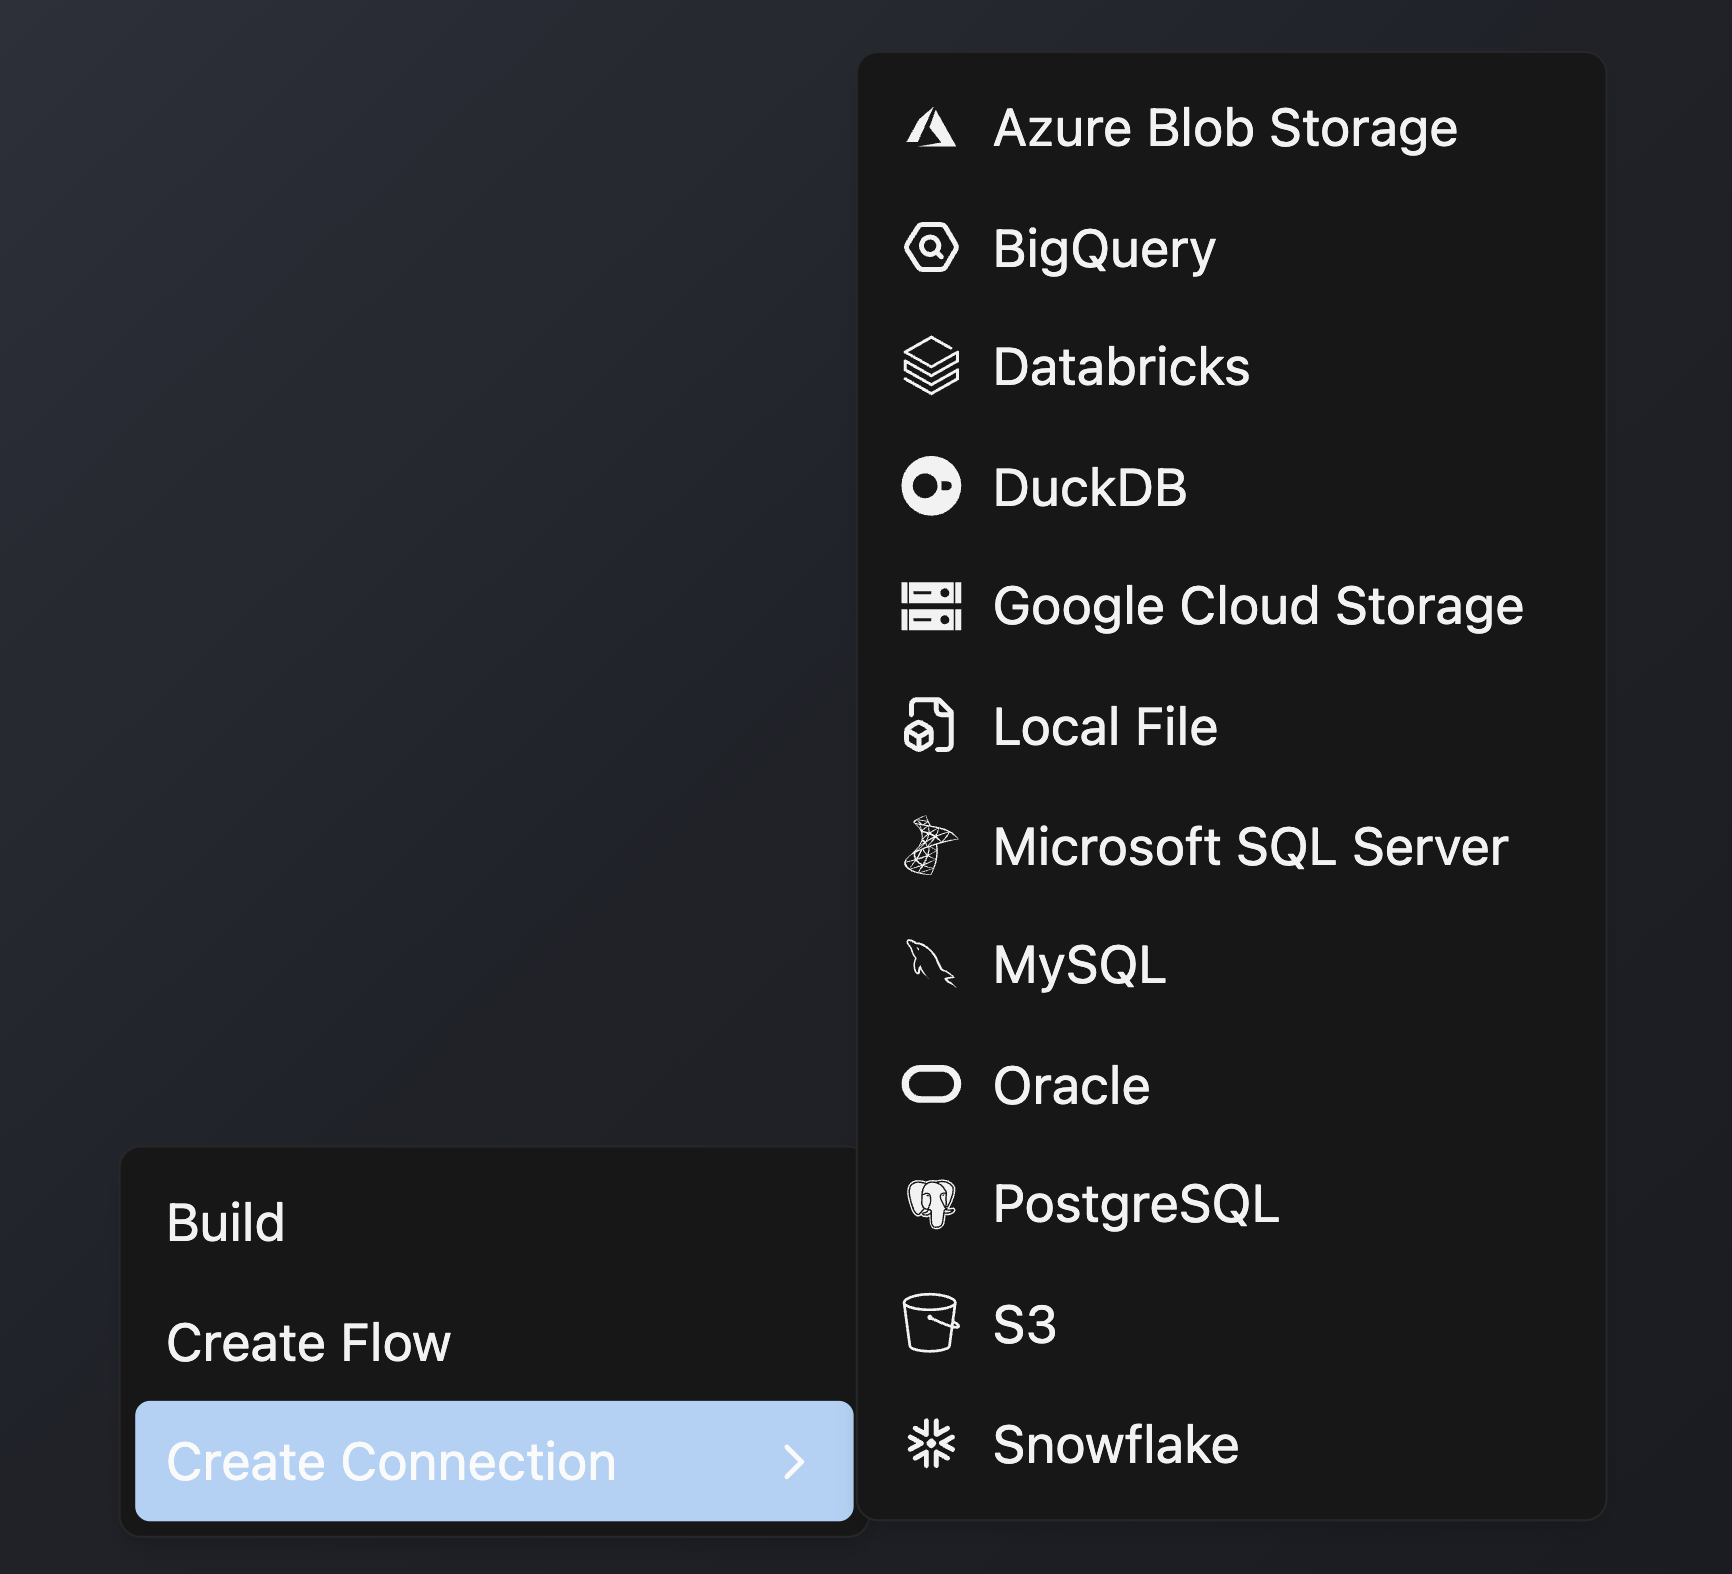1732x1574 pixels.
Task: Click the BigQuery hexagon icon
Action: [x=931, y=247]
